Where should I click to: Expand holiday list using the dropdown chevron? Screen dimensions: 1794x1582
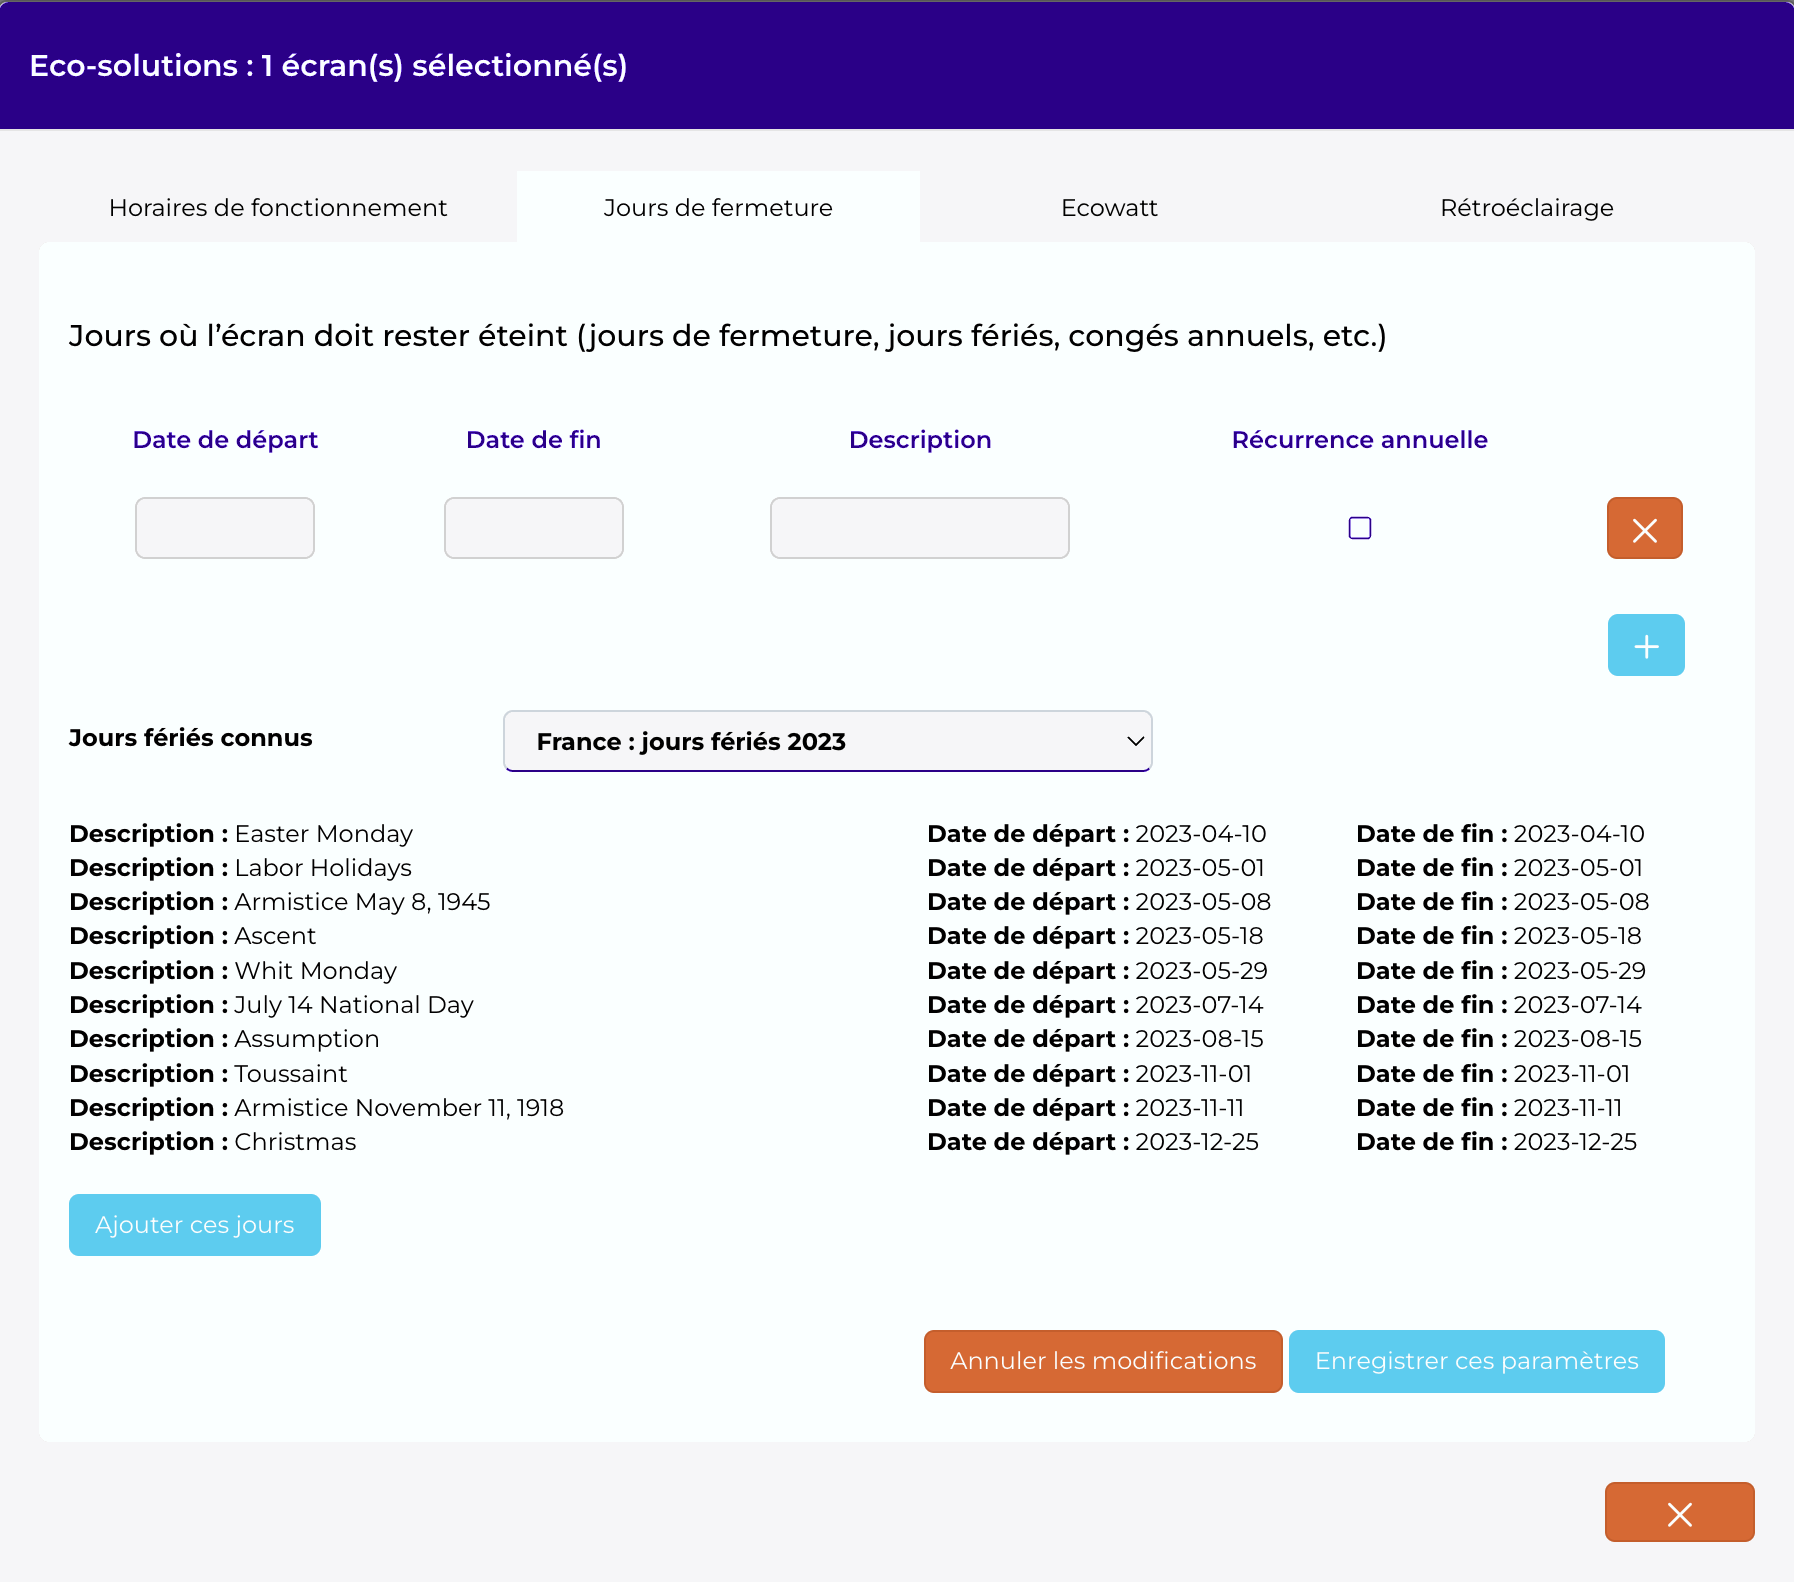coord(1135,741)
